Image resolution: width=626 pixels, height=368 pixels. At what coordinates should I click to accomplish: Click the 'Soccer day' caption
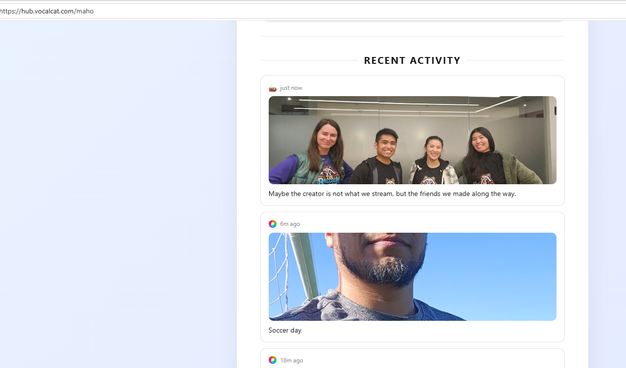(285, 330)
